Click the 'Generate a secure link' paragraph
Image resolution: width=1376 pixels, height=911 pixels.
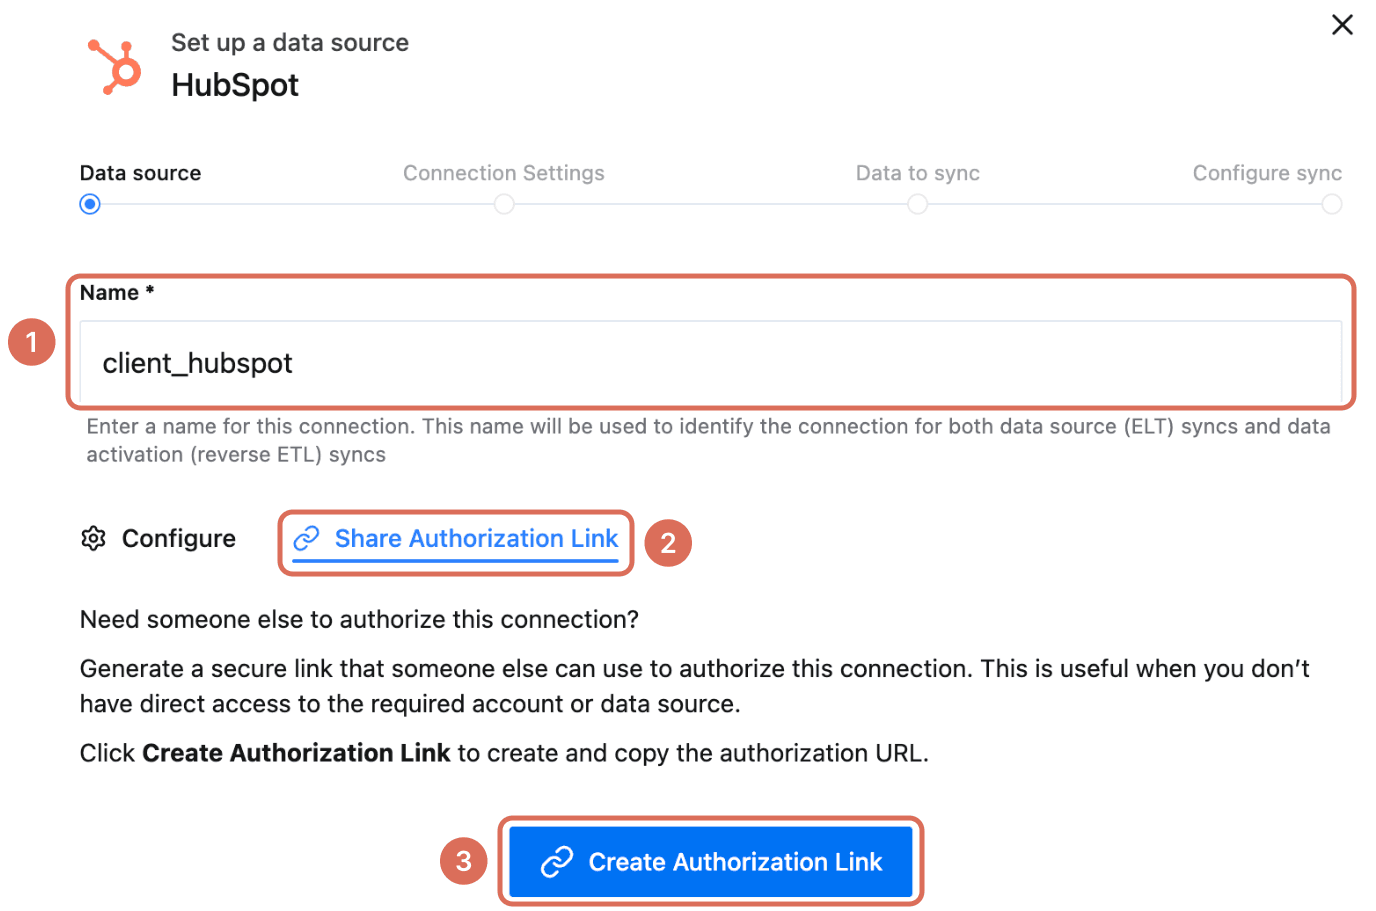tap(695, 686)
